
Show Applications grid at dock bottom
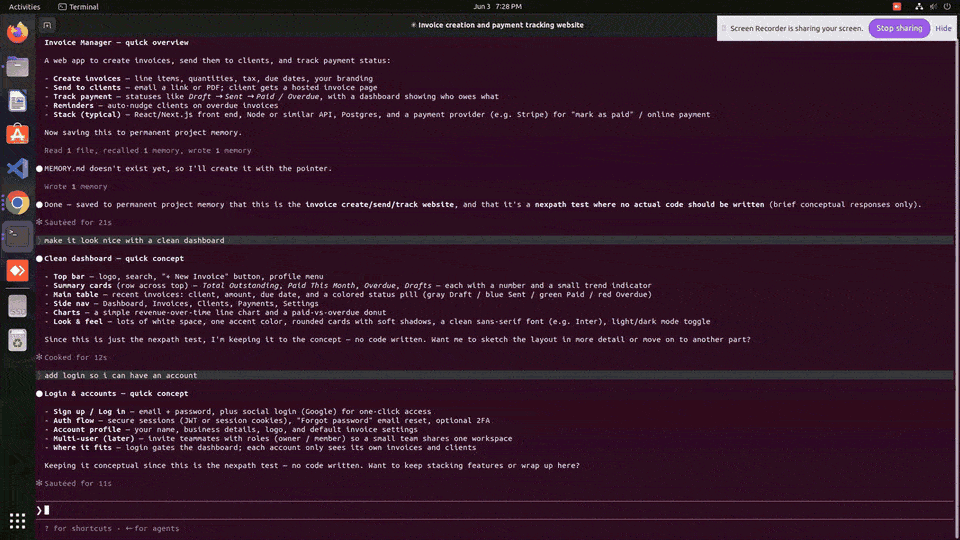tap(17, 521)
